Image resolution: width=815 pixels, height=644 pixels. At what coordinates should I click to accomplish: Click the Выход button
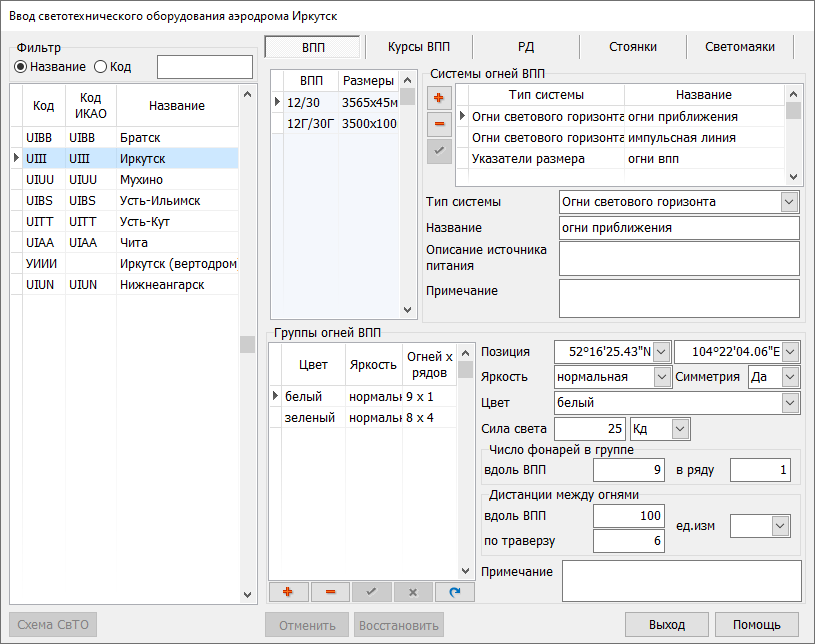click(x=666, y=625)
